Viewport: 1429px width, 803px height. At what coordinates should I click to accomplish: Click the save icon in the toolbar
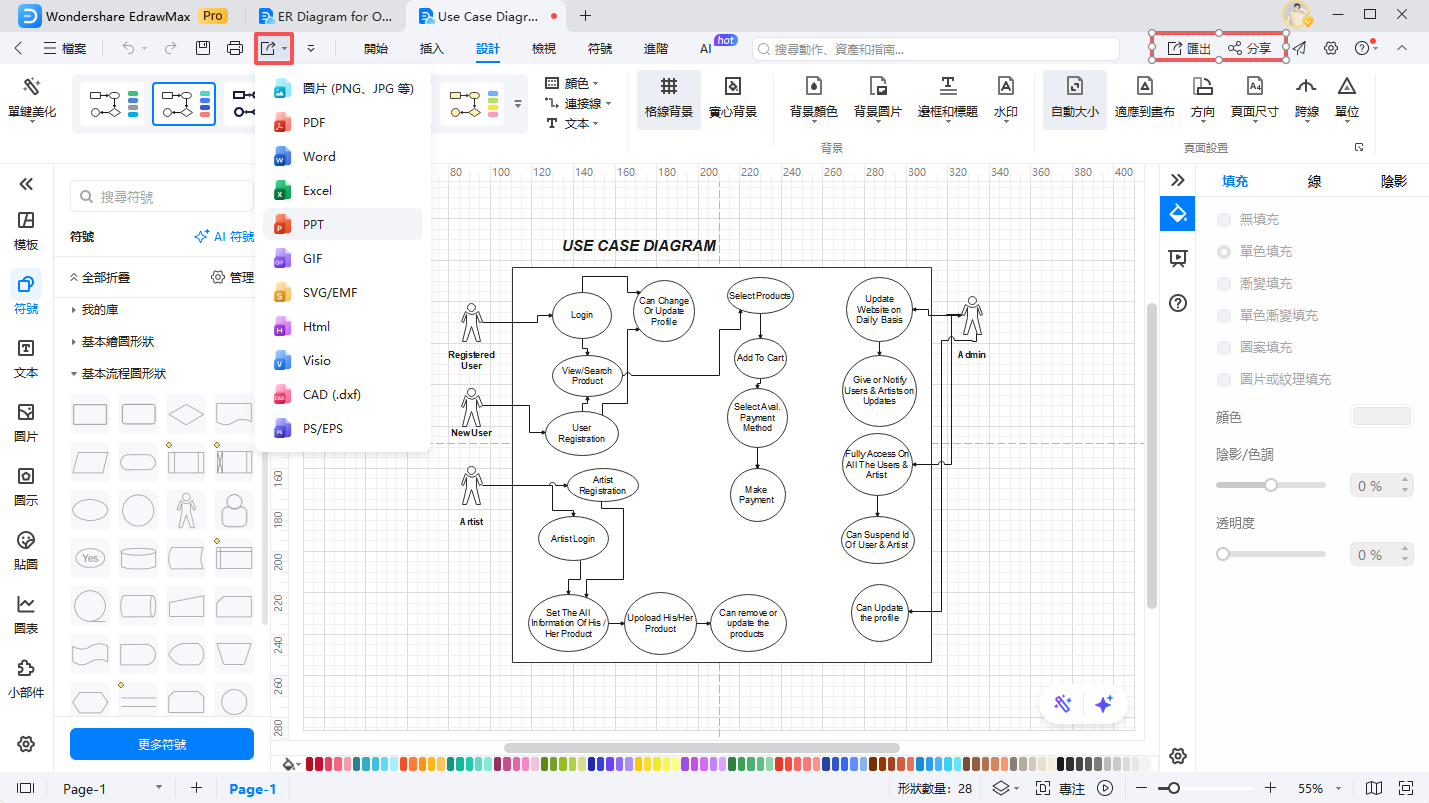[x=203, y=48]
